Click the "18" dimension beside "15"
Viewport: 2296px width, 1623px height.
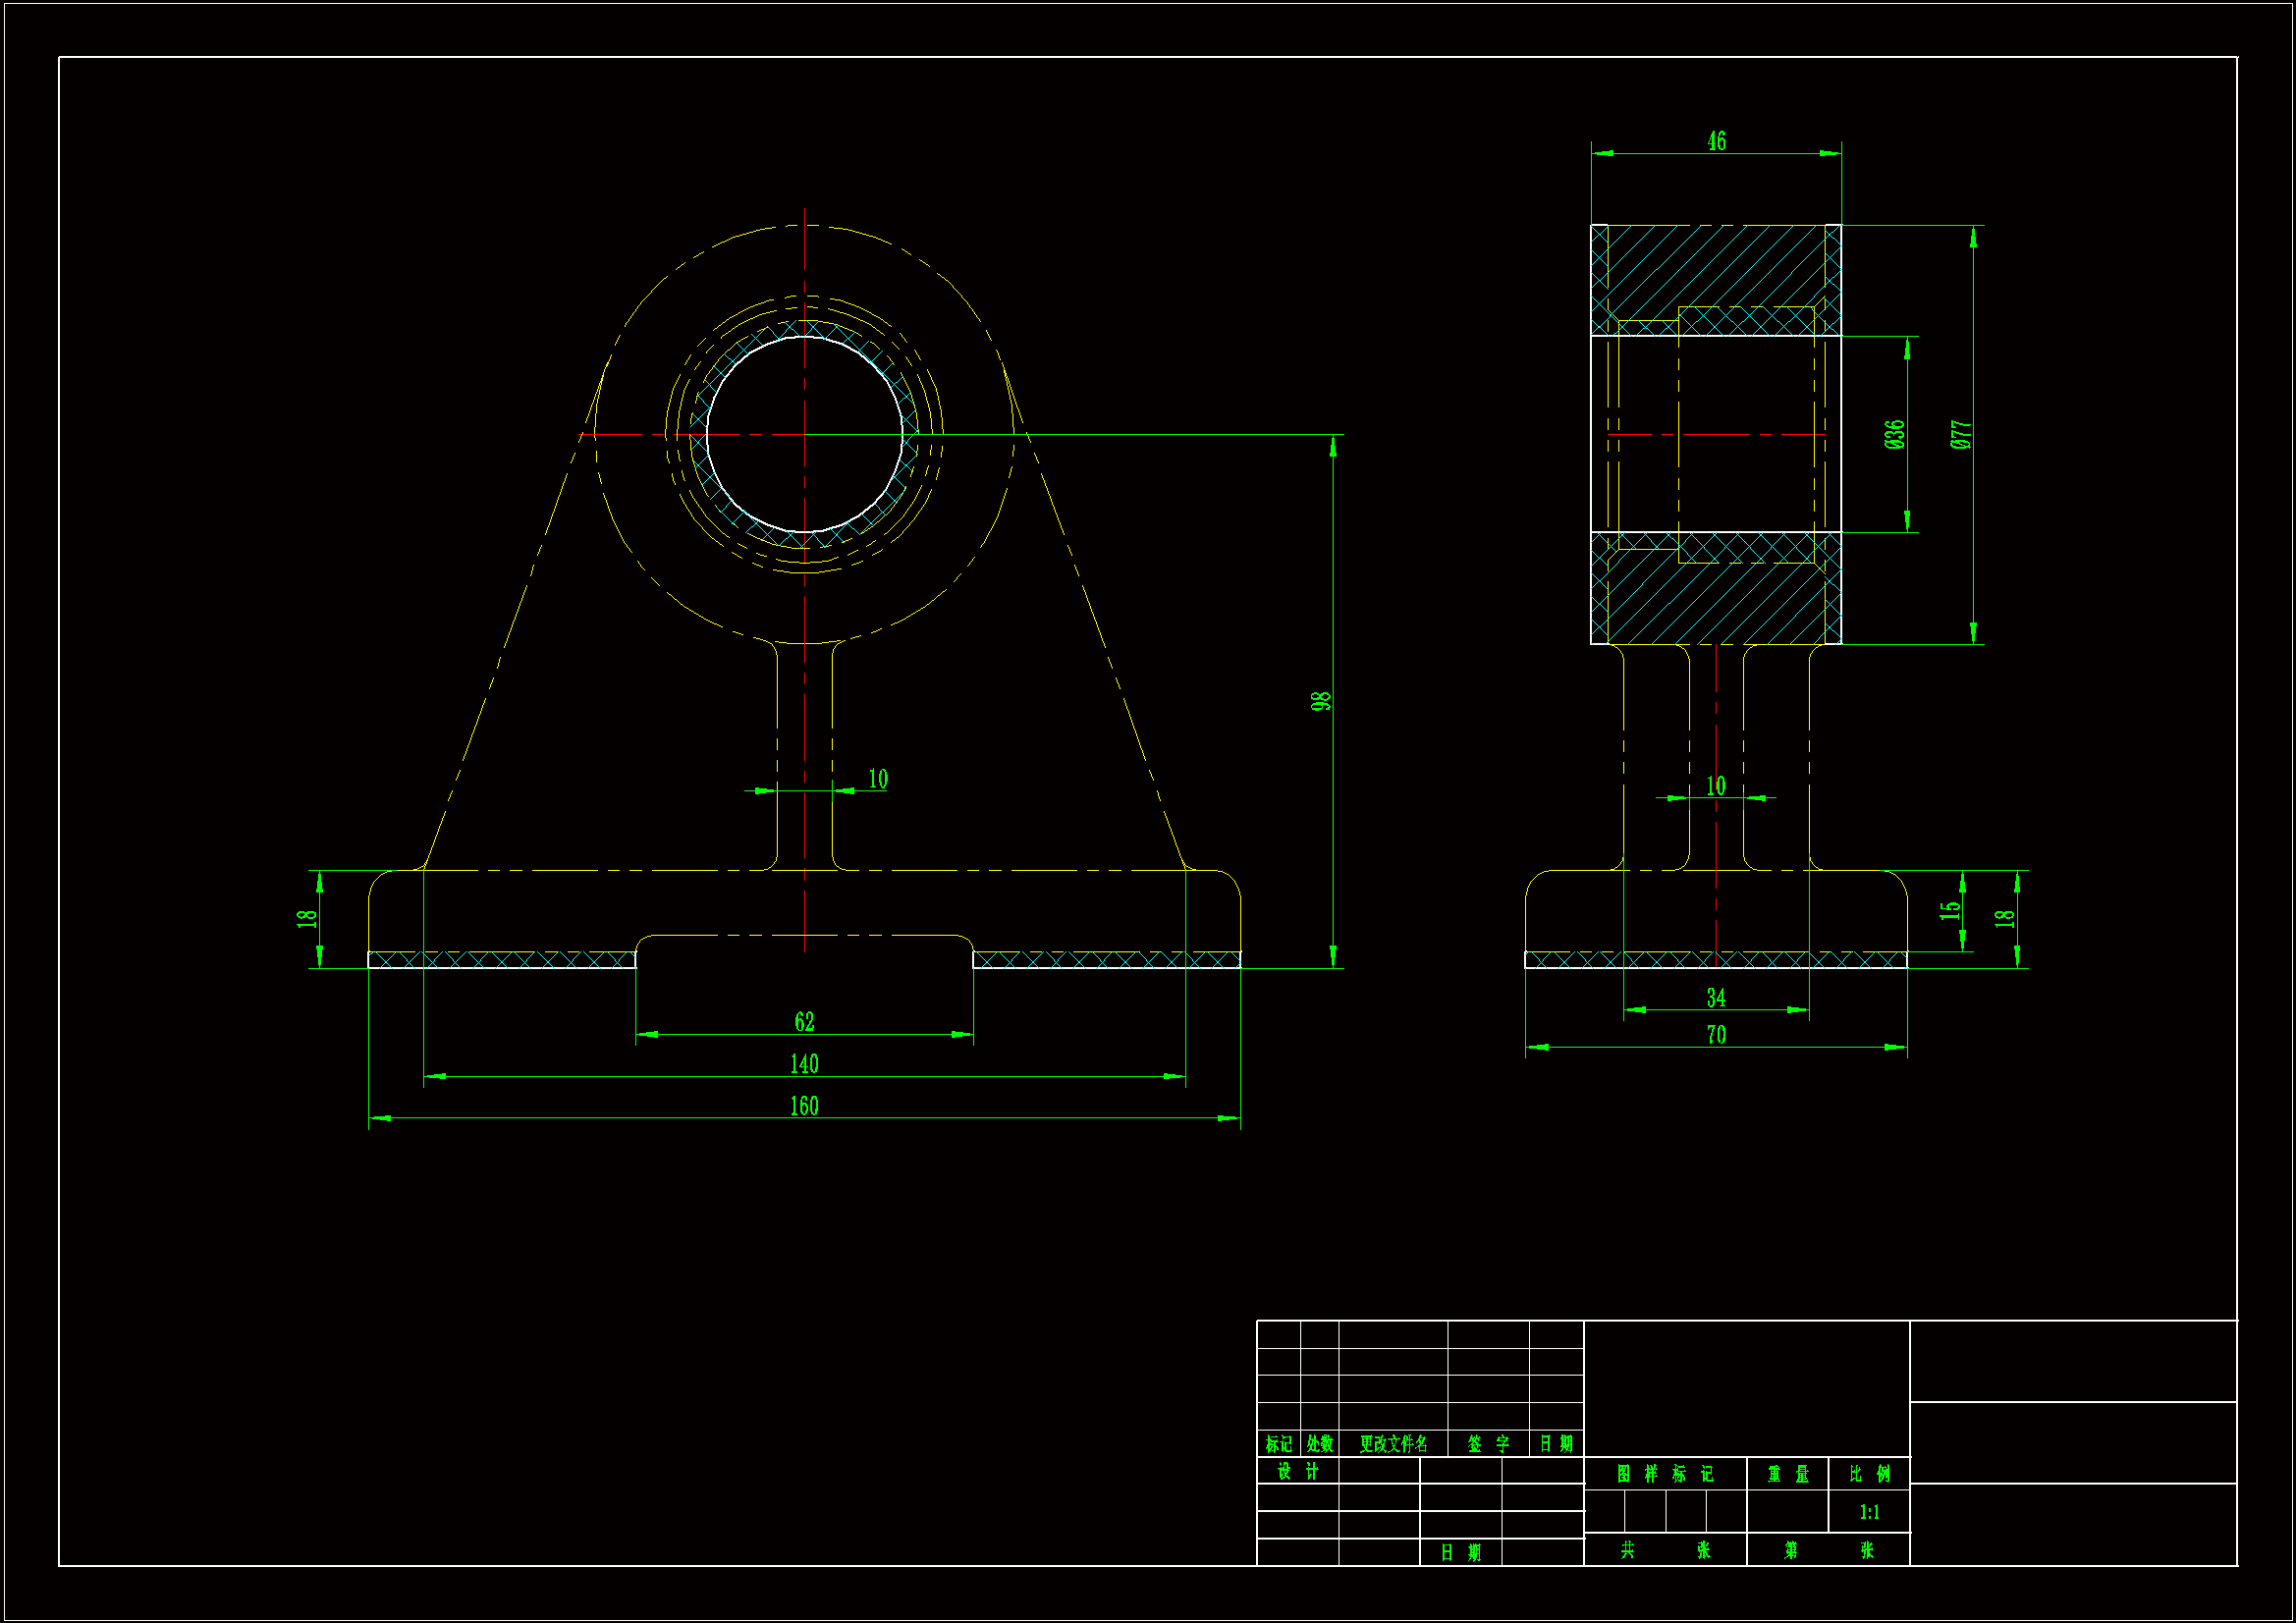click(x=2004, y=918)
